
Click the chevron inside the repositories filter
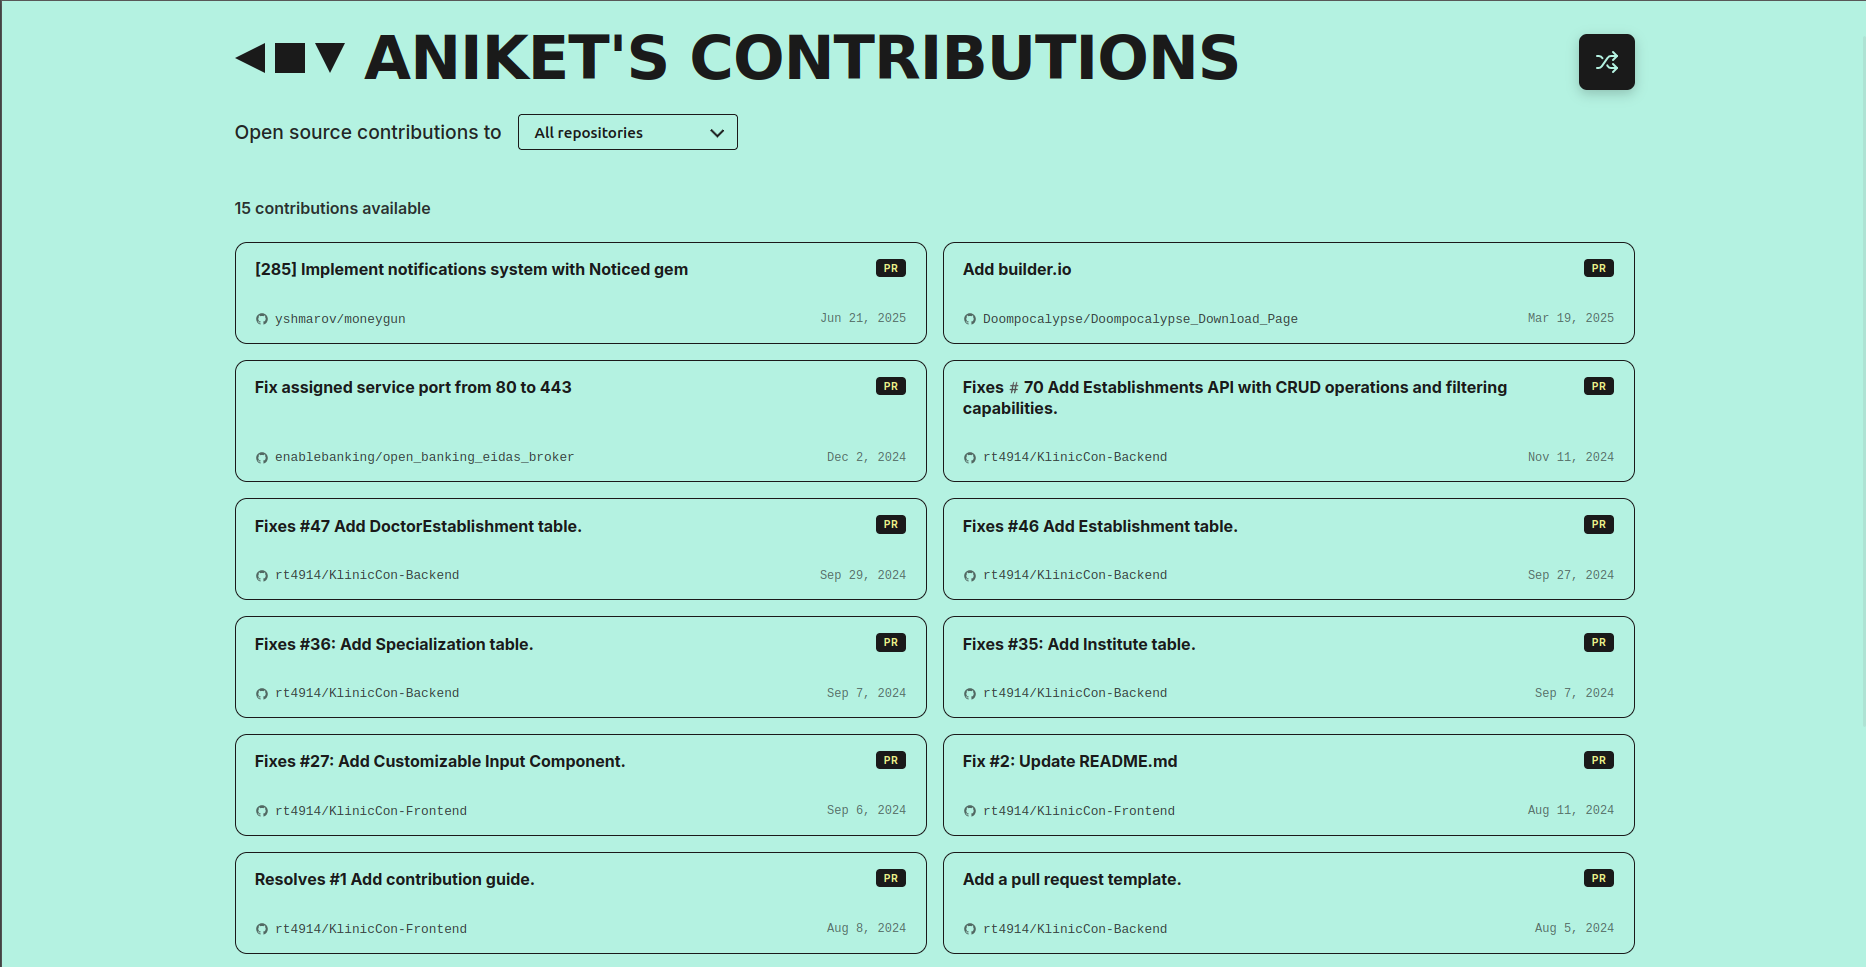pyautogui.click(x=716, y=131)
